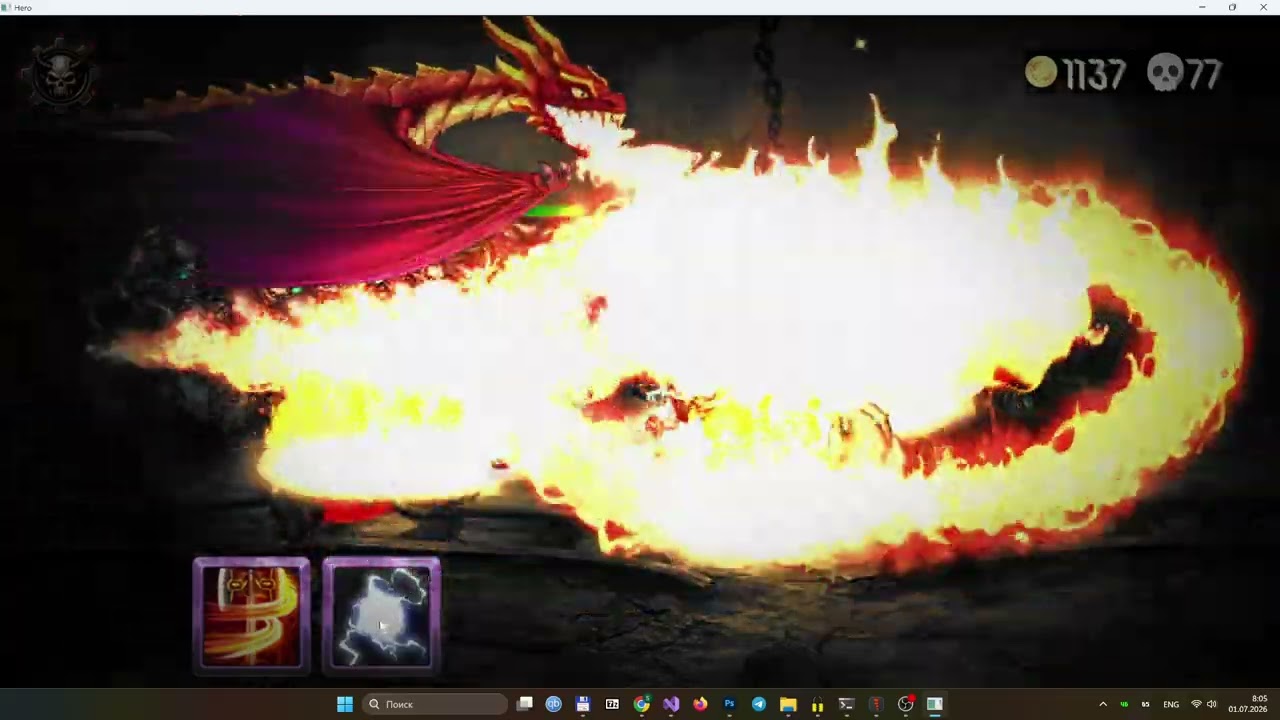Open the Windows Start menu
The image size is (1280, 720).
[345, 704]
